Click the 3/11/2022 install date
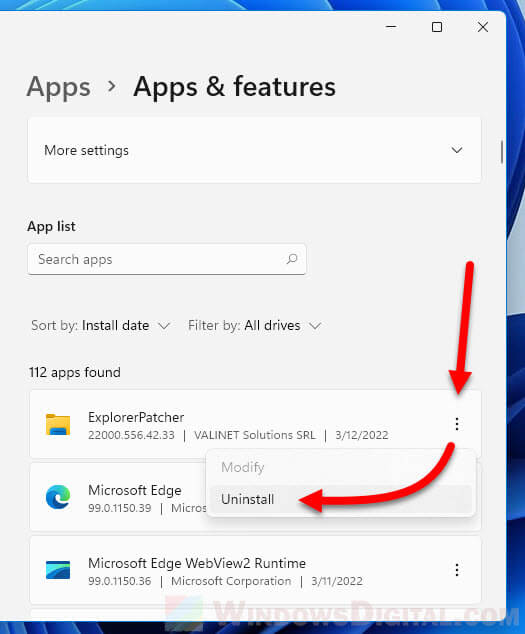Screen dimensions: 525x634 (337, 581)
